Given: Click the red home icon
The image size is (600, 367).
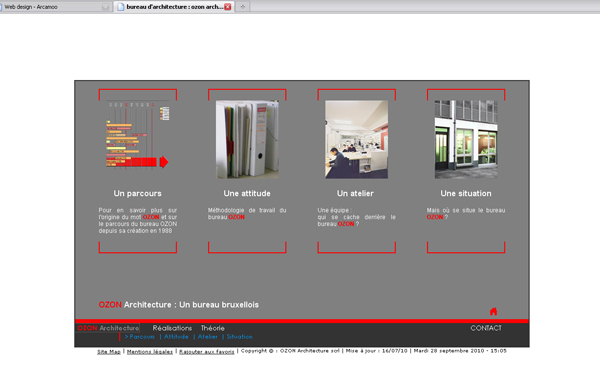Looking at the screenshot, I should tap(493, 312).
